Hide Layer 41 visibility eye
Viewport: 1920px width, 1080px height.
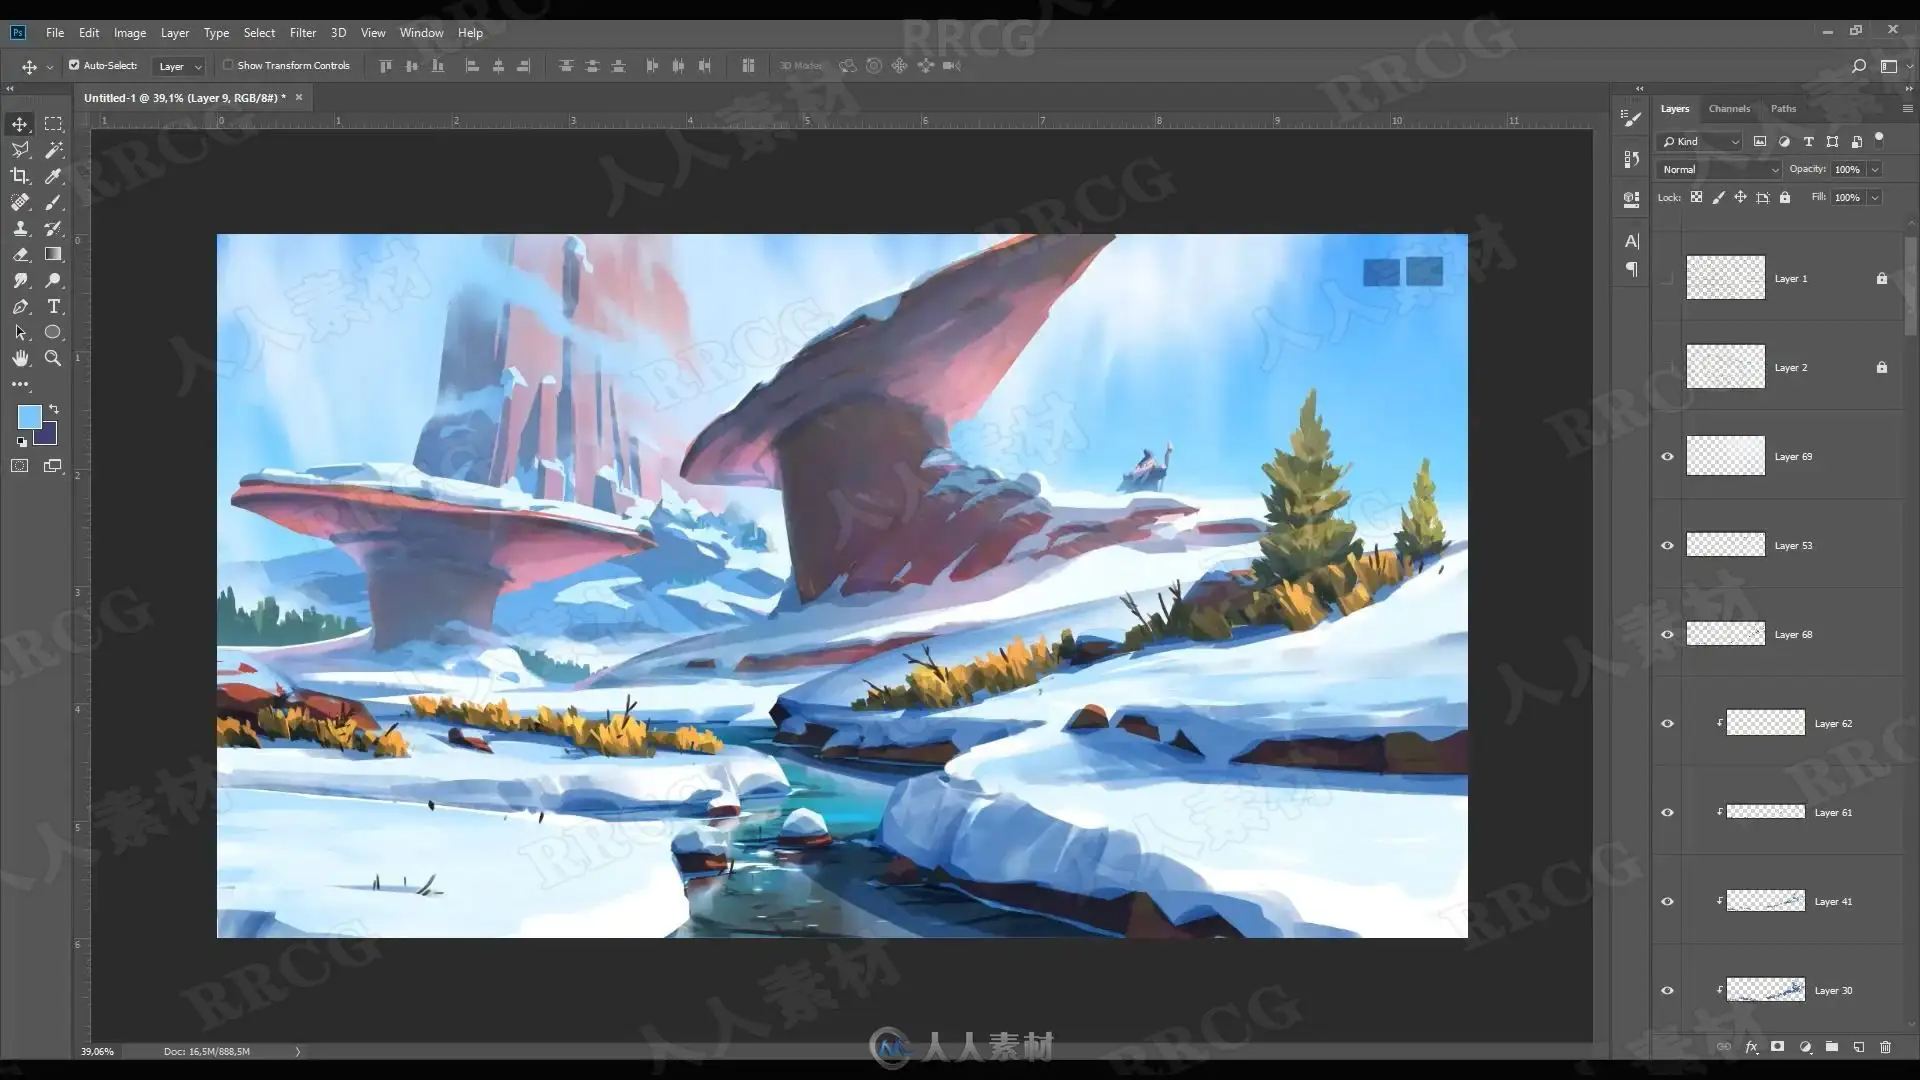coord(1667,902)
